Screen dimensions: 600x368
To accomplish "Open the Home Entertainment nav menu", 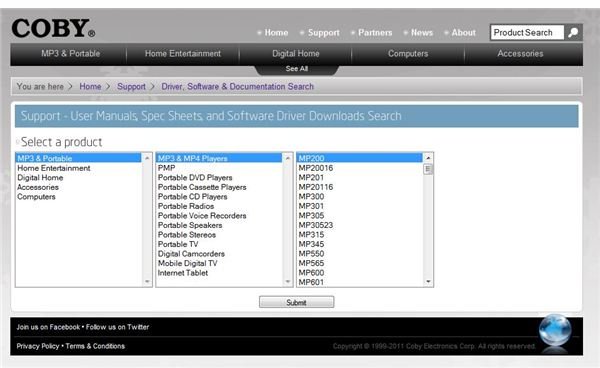I will [x=183, y=54].
